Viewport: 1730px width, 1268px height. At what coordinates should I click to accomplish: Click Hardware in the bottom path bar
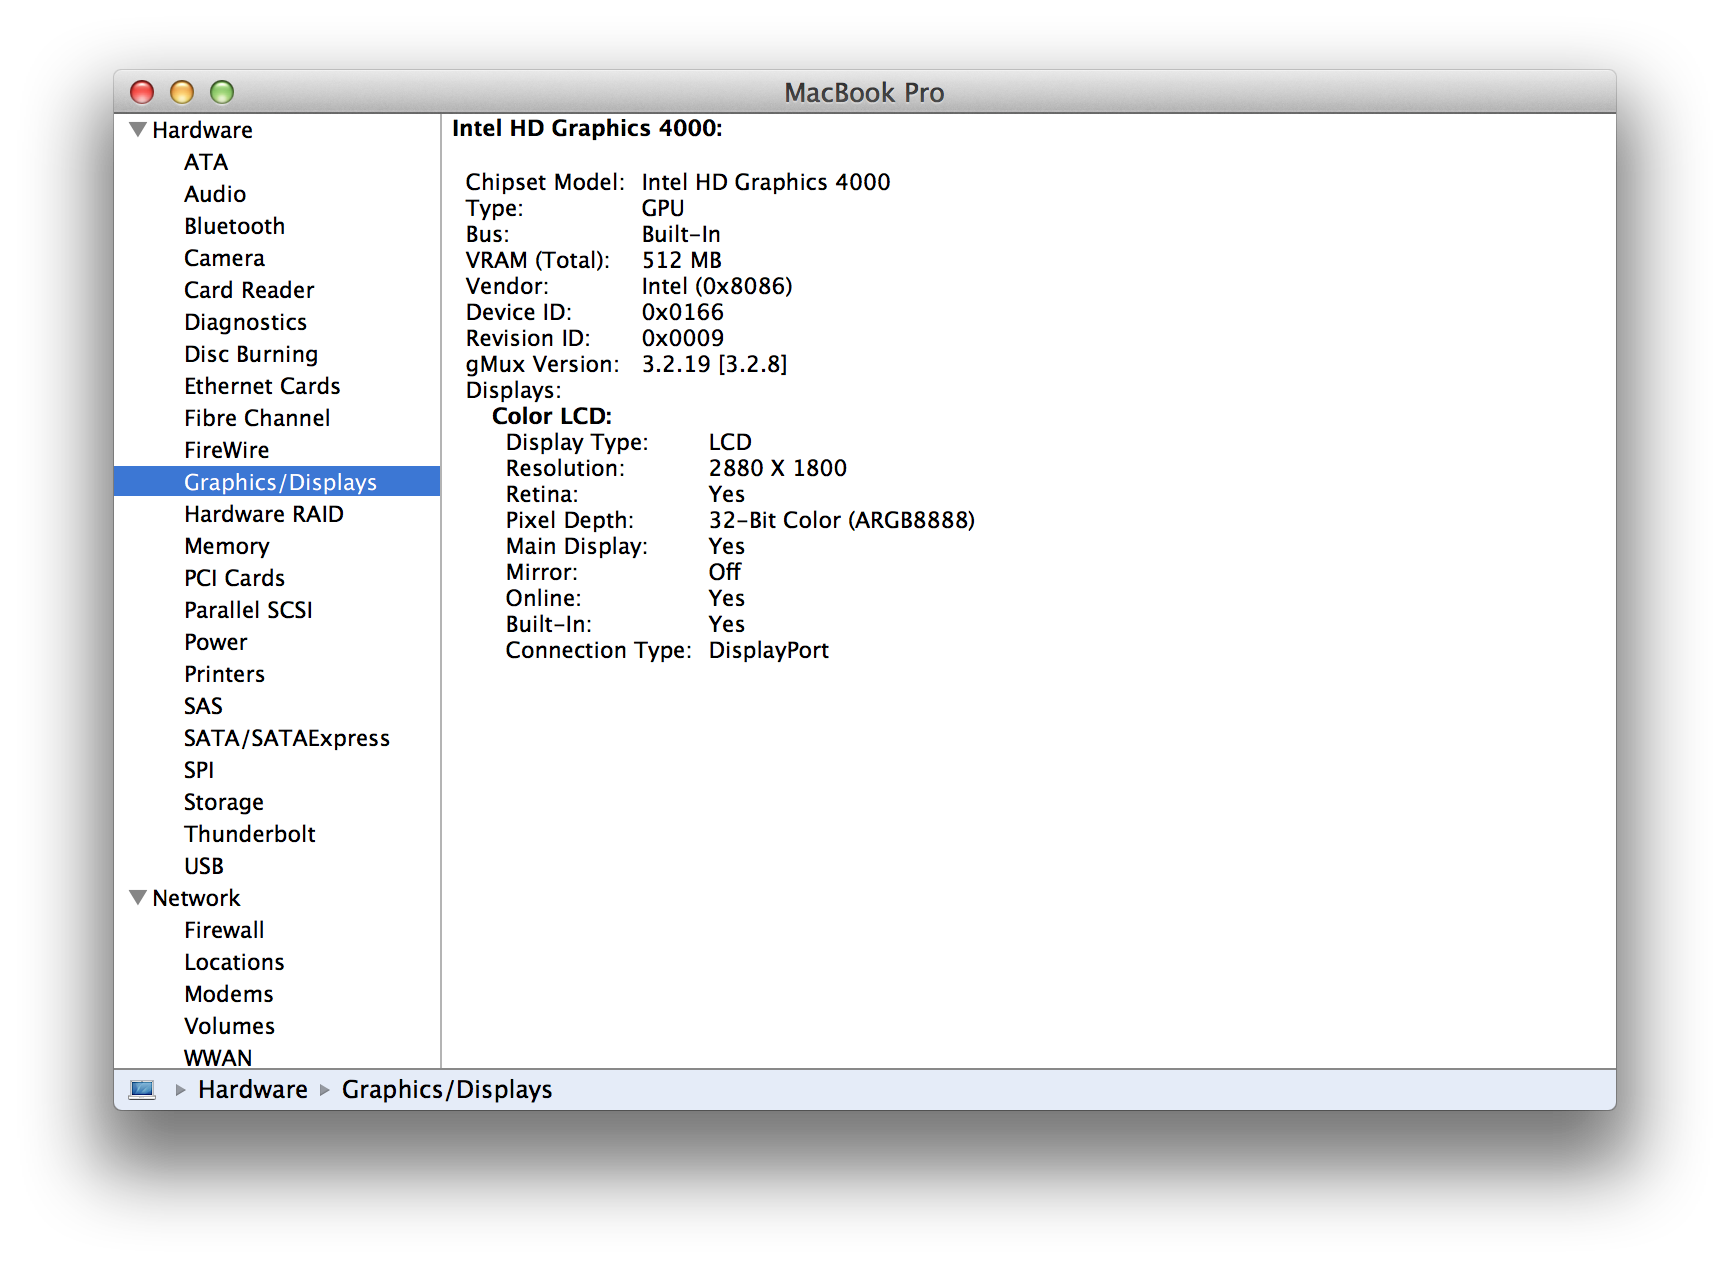pos(253,1089)
